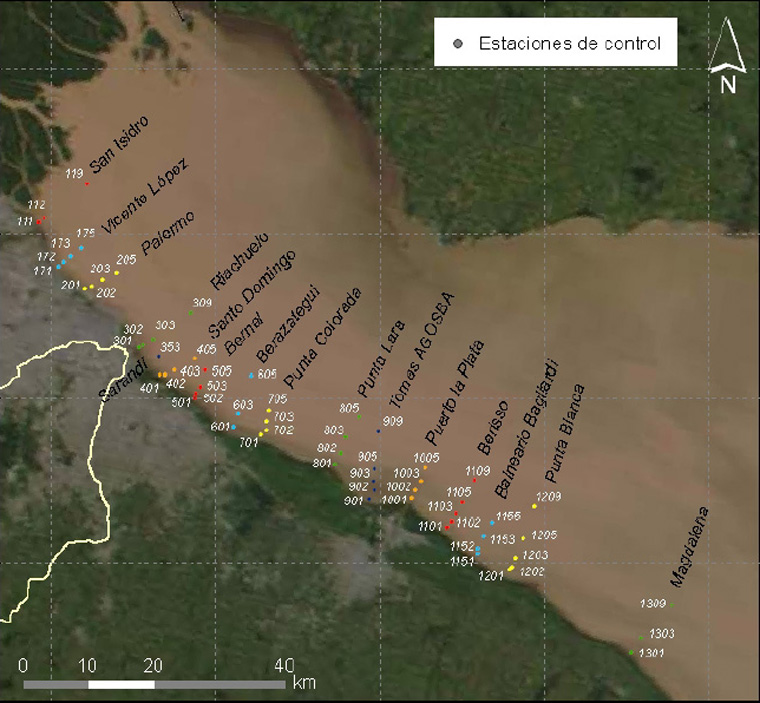Click the green station 805 marker
Viewport: 760px width, 703px height.
(x=360, y=417)
